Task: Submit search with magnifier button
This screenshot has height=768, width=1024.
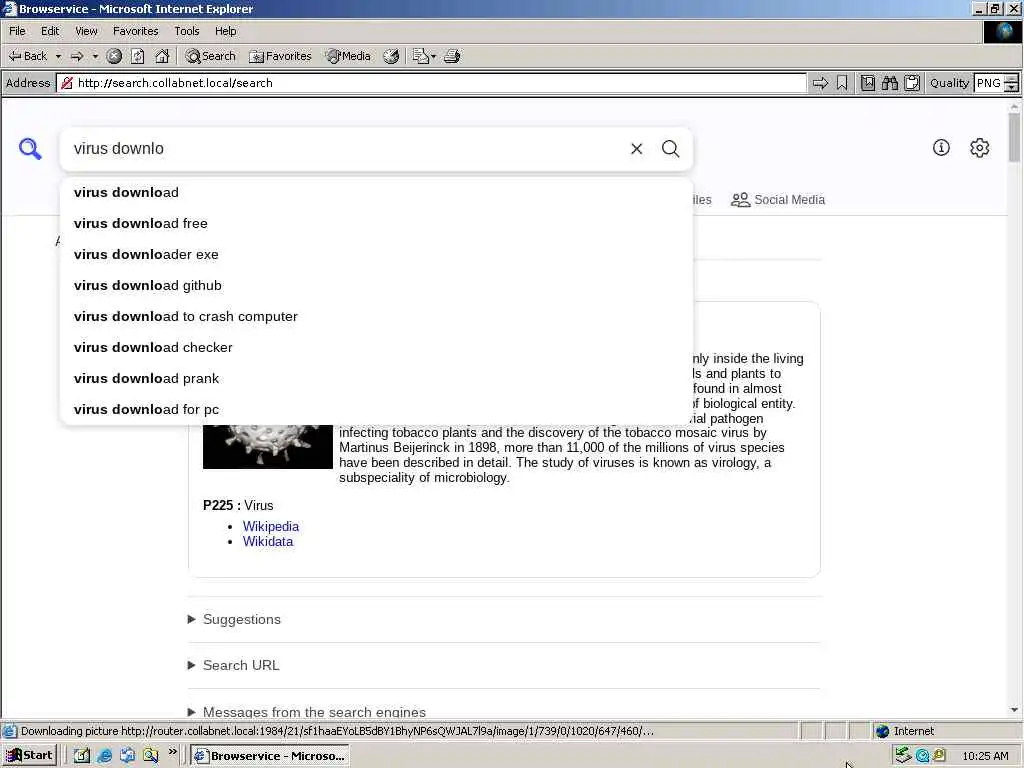Action: [671, 149]
